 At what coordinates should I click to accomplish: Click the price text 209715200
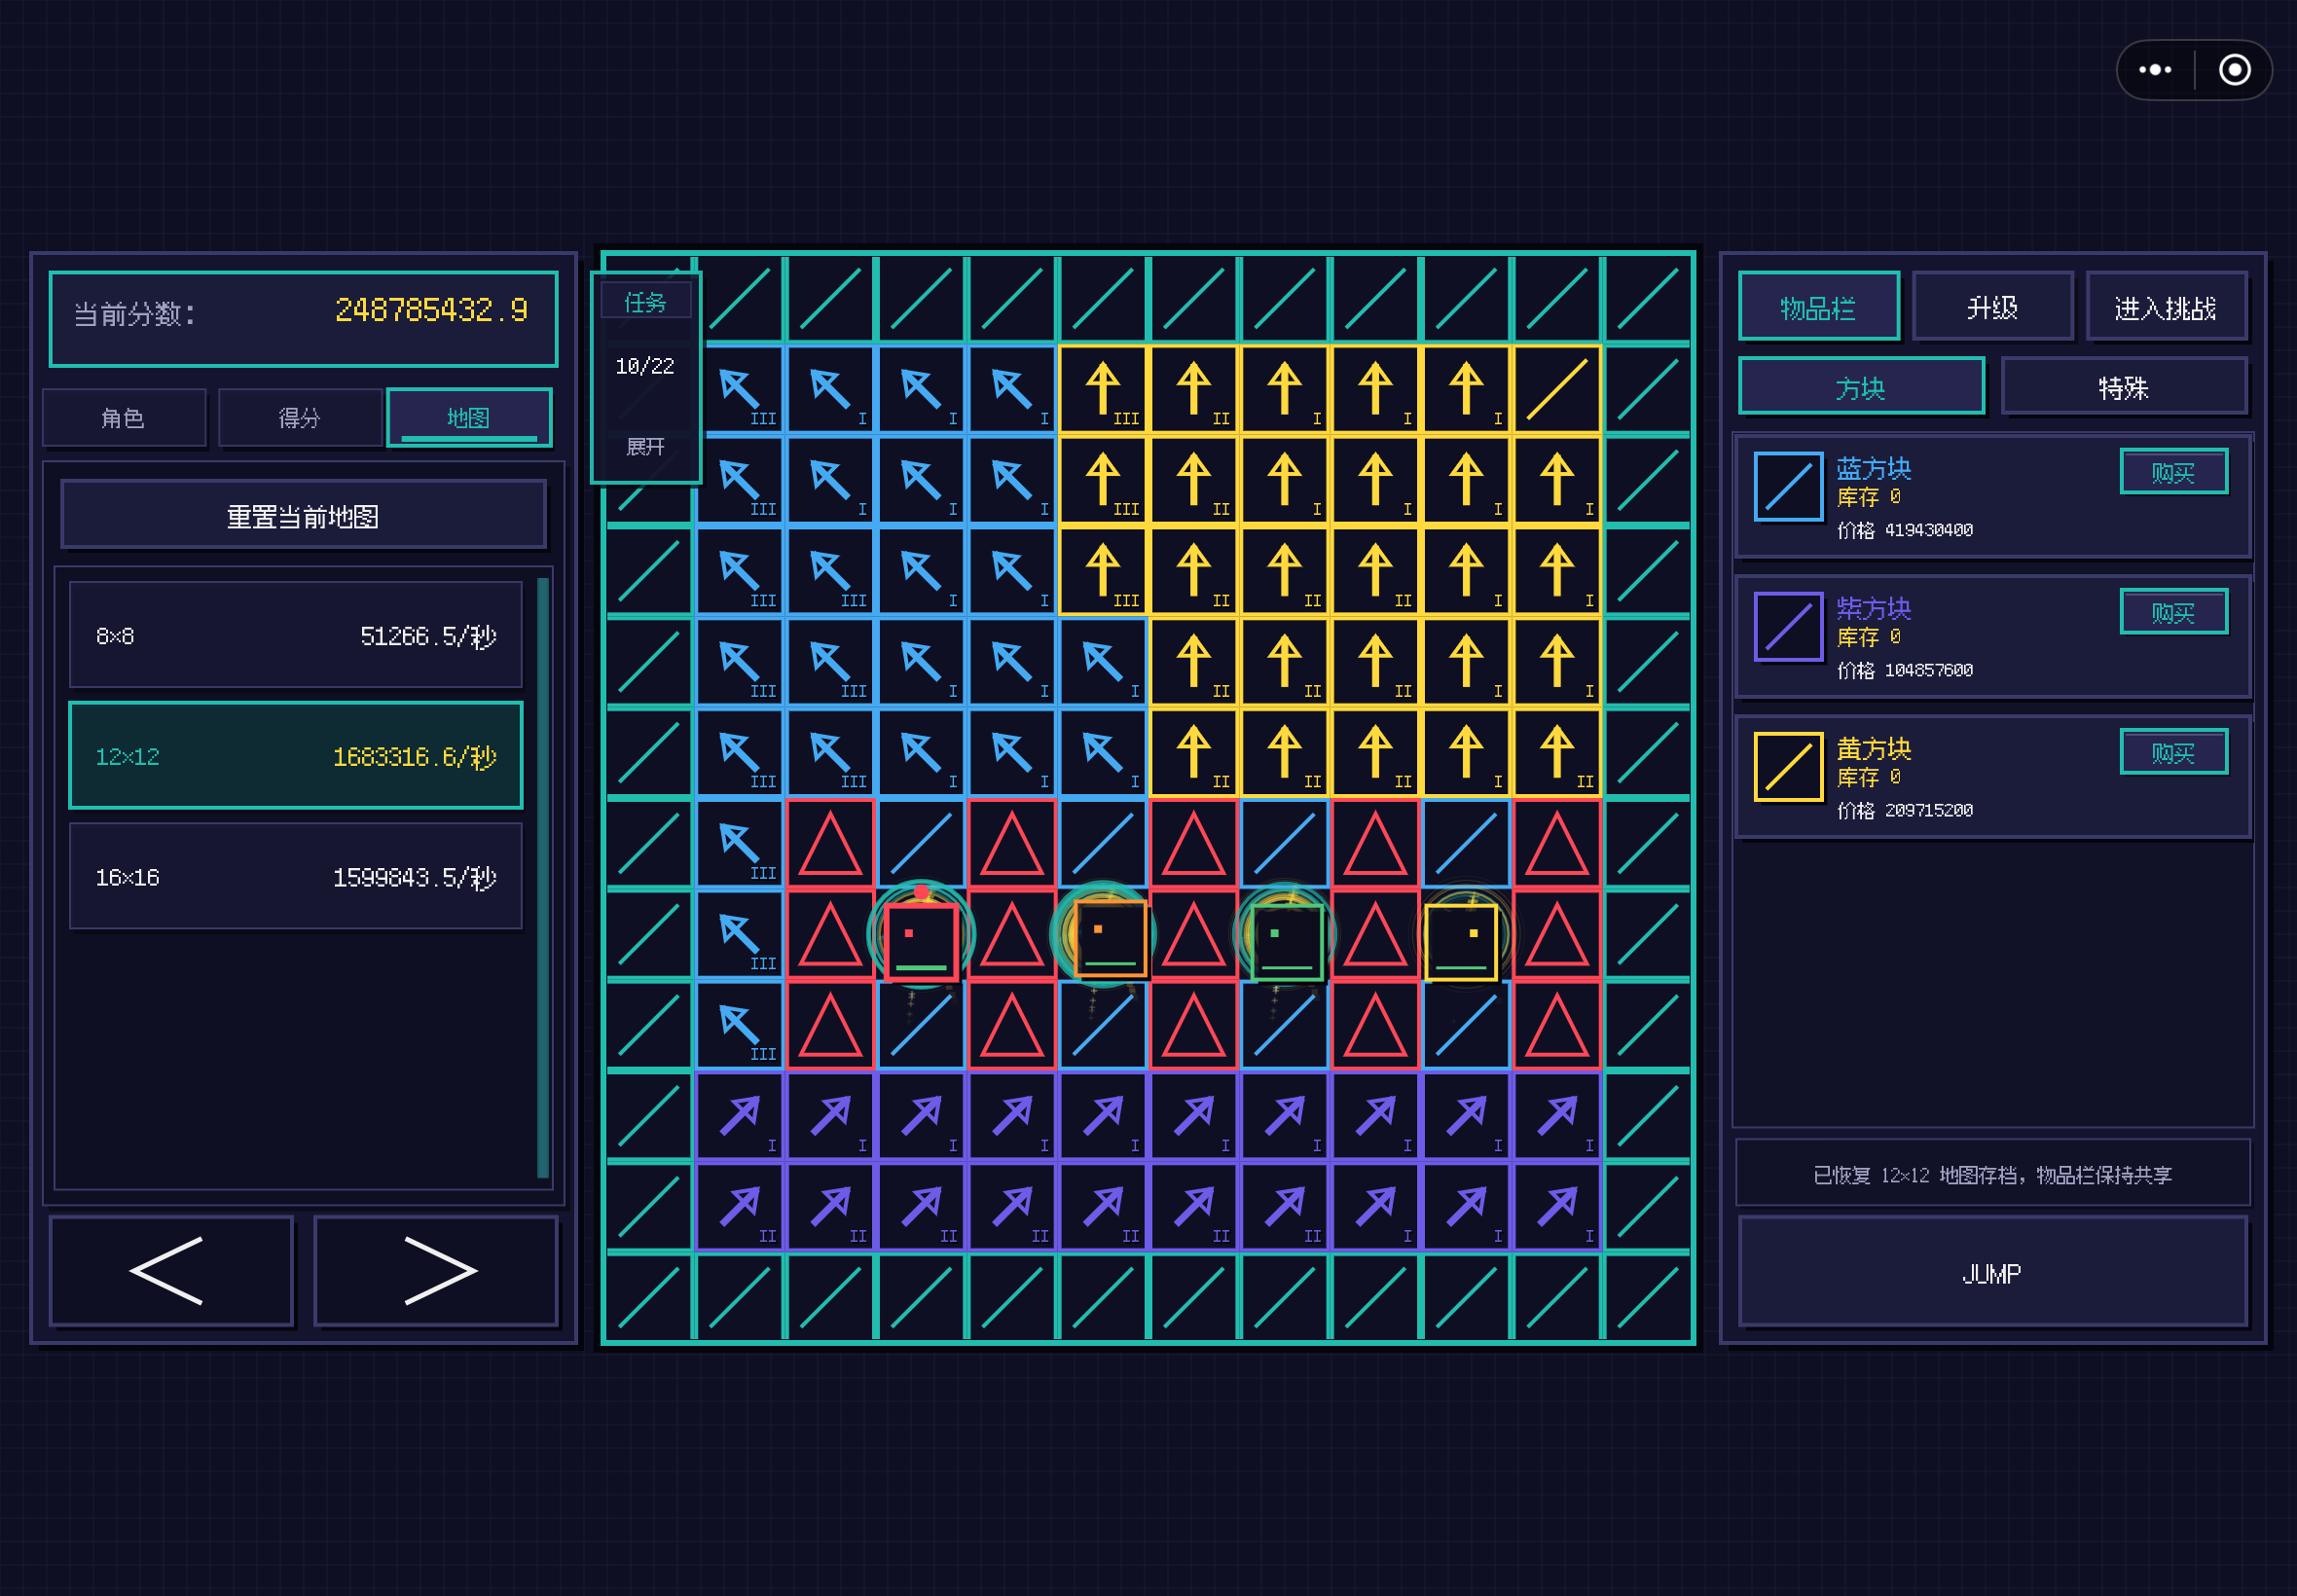click(1929, 810)
